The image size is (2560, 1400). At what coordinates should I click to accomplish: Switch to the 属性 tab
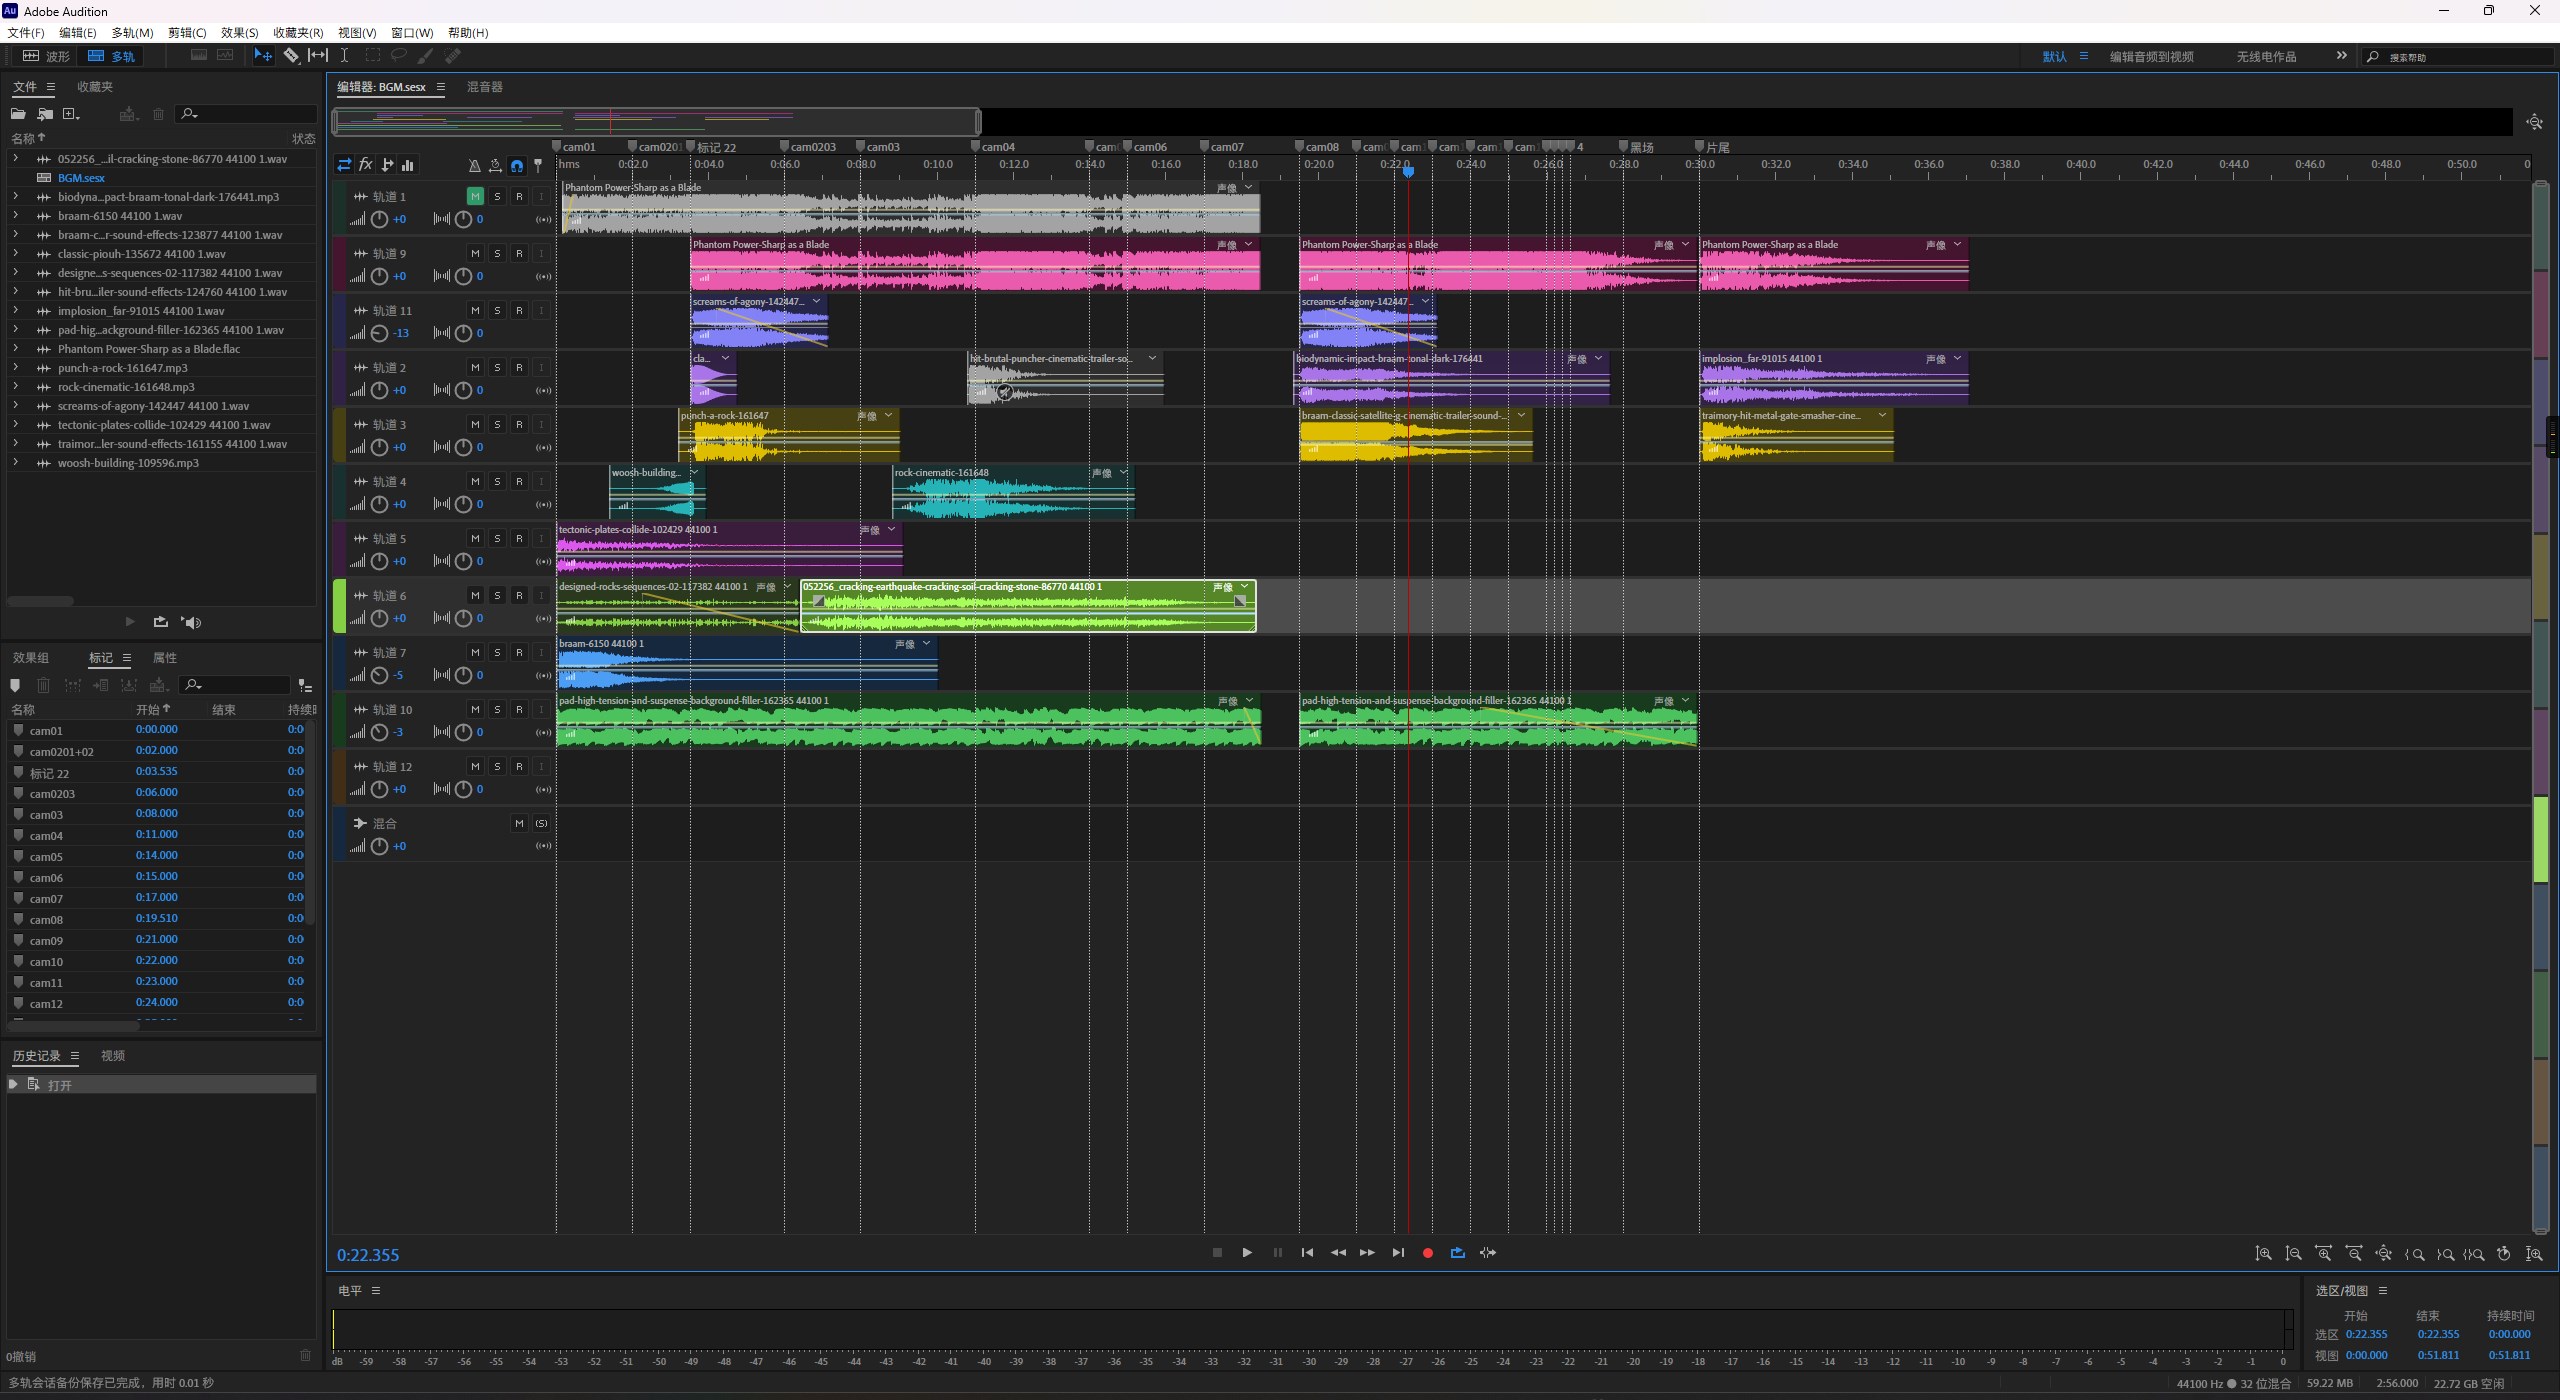point(165,658)
